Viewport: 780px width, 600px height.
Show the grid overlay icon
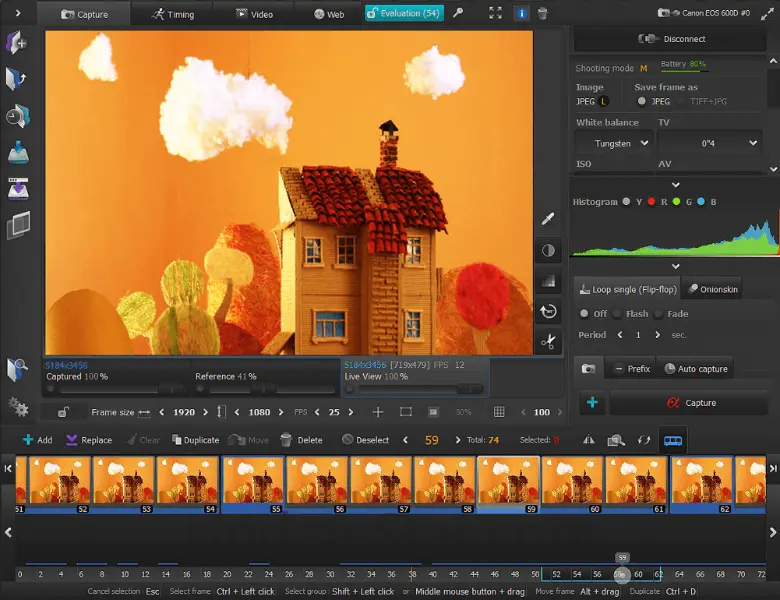point(499,412)
